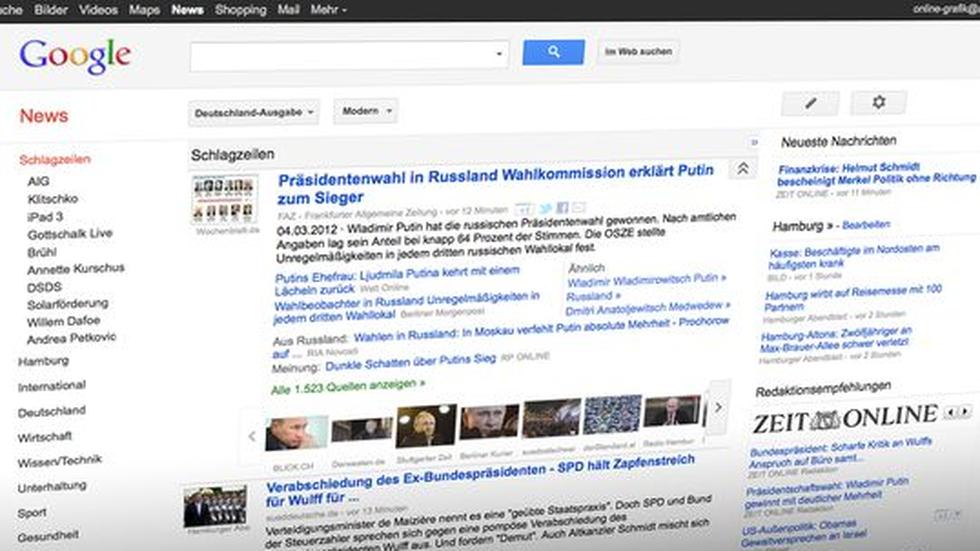Click the blue search magnifier button

(553, 52)
